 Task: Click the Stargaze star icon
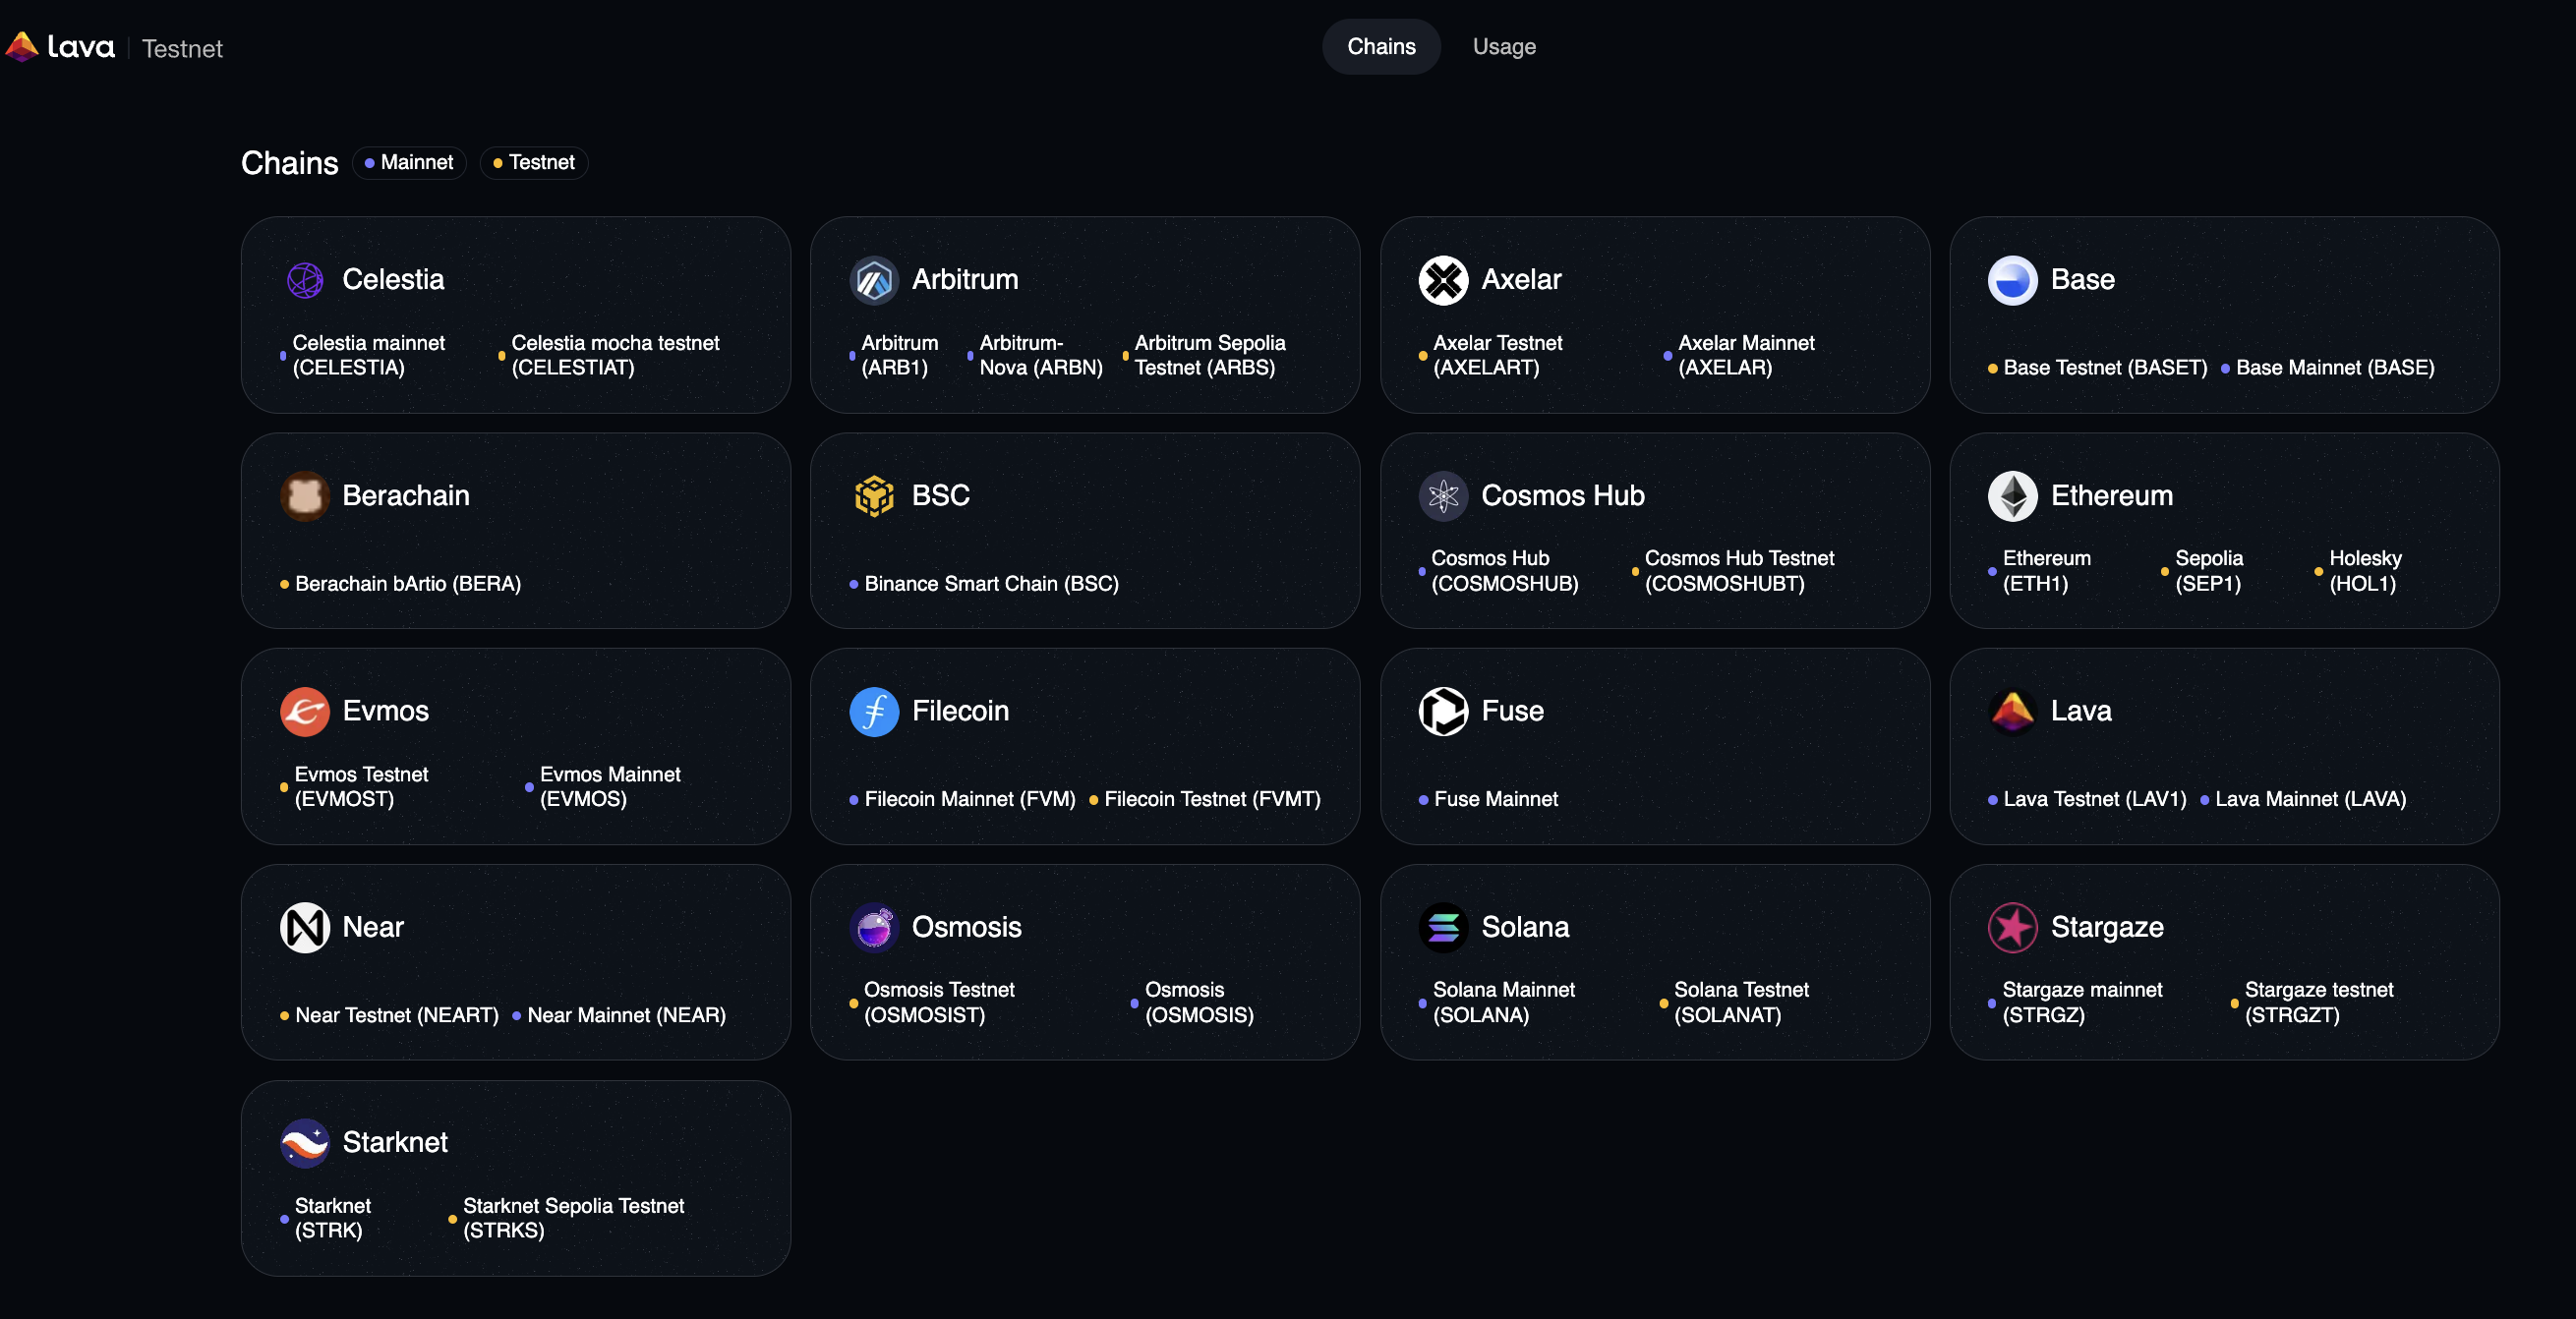tap(2012, 928)
